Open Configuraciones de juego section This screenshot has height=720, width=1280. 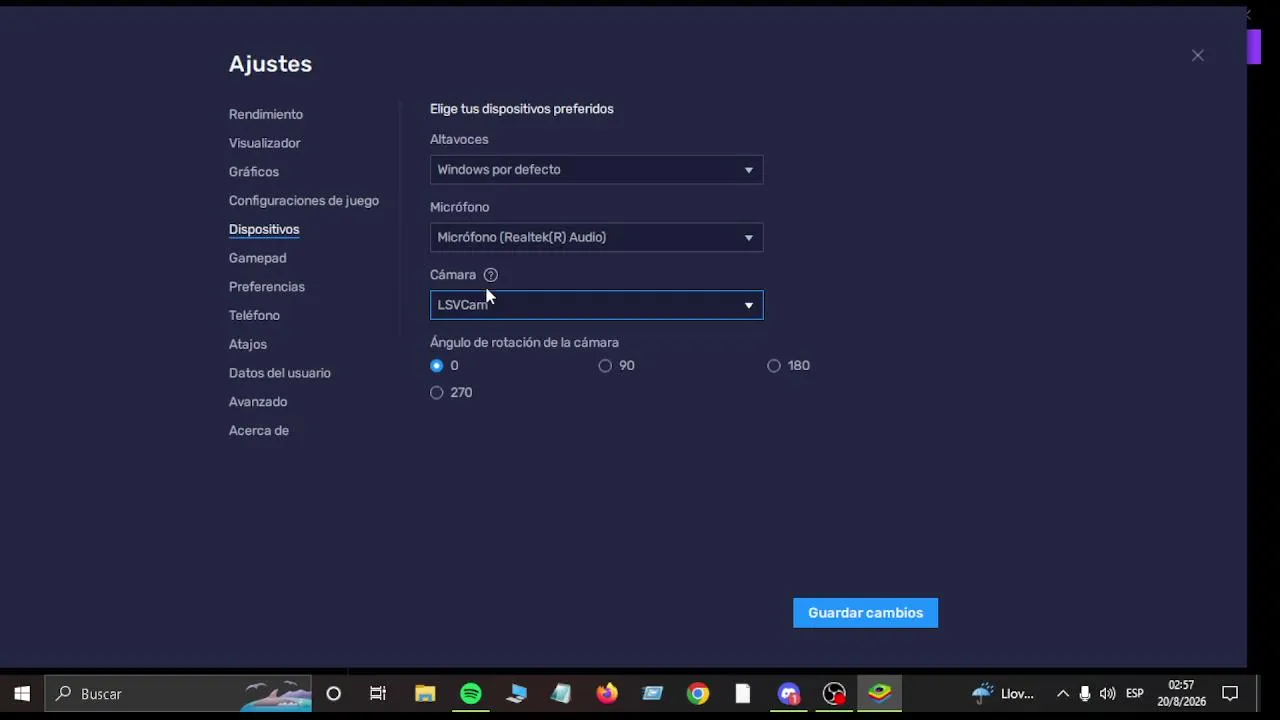(303, 201)
